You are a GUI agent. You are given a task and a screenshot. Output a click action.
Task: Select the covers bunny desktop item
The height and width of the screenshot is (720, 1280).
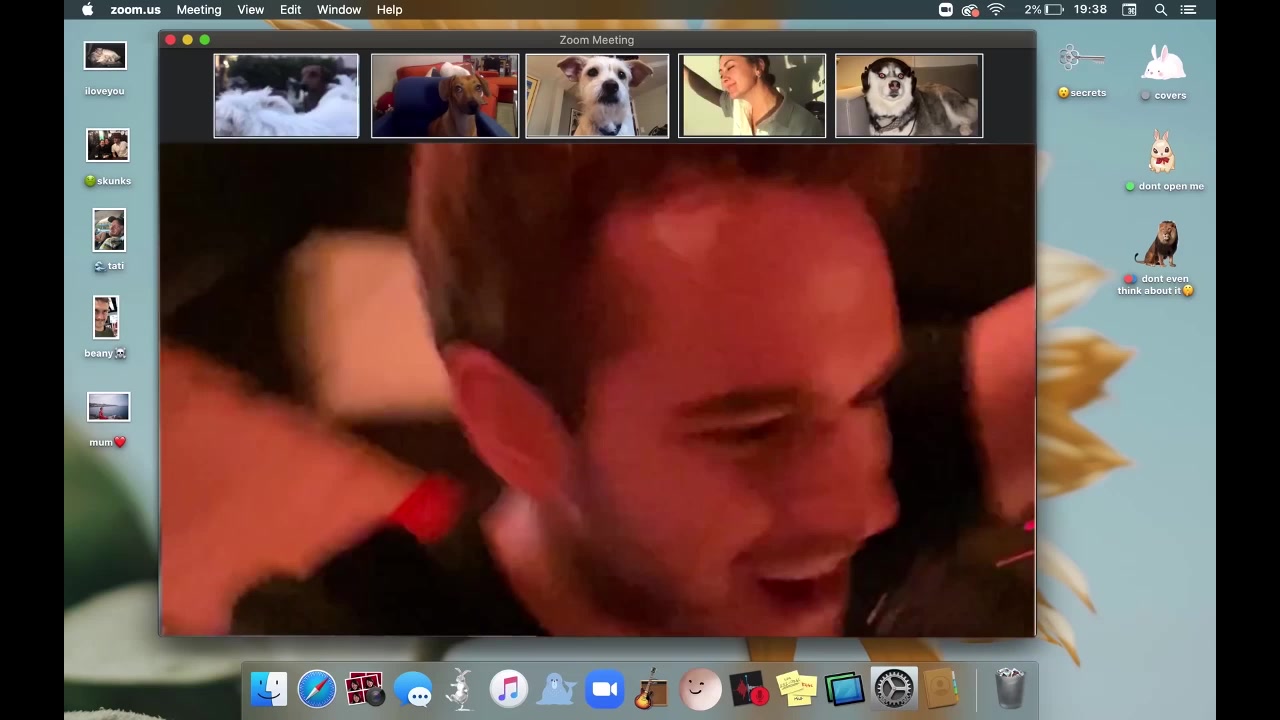click(x=1164, y=72)
